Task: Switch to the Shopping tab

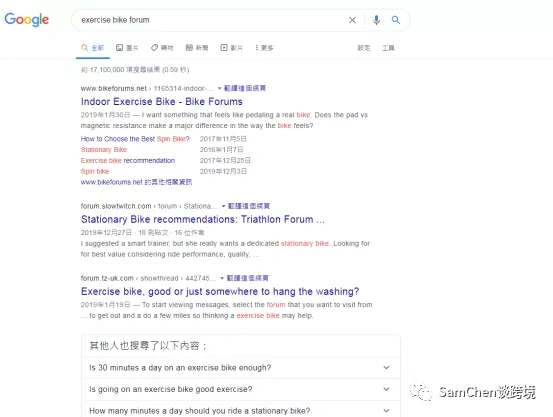Action: coord(162,48)
